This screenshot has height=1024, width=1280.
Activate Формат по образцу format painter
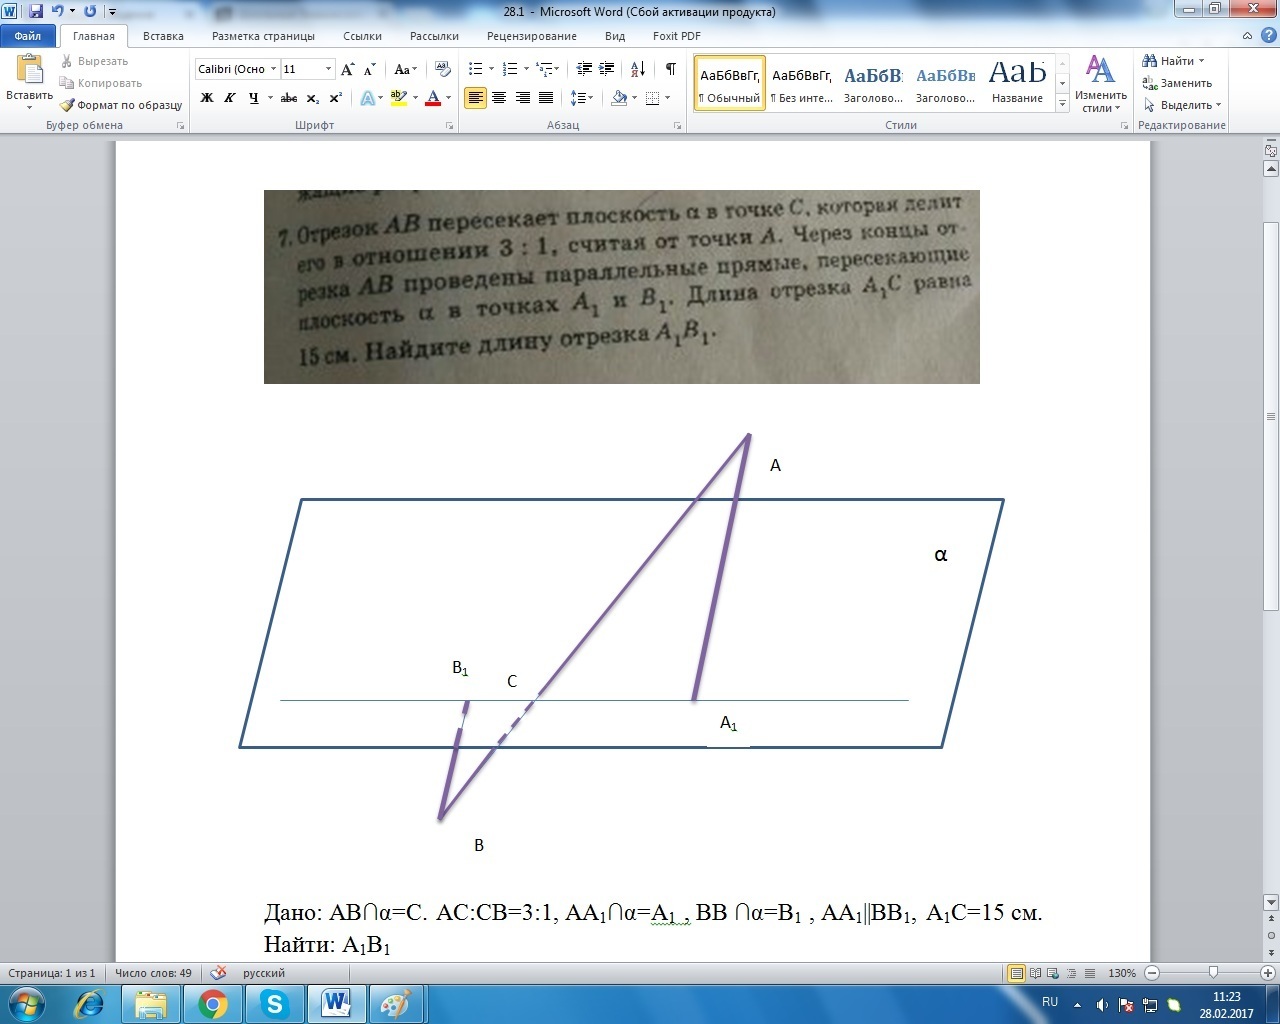120,105
